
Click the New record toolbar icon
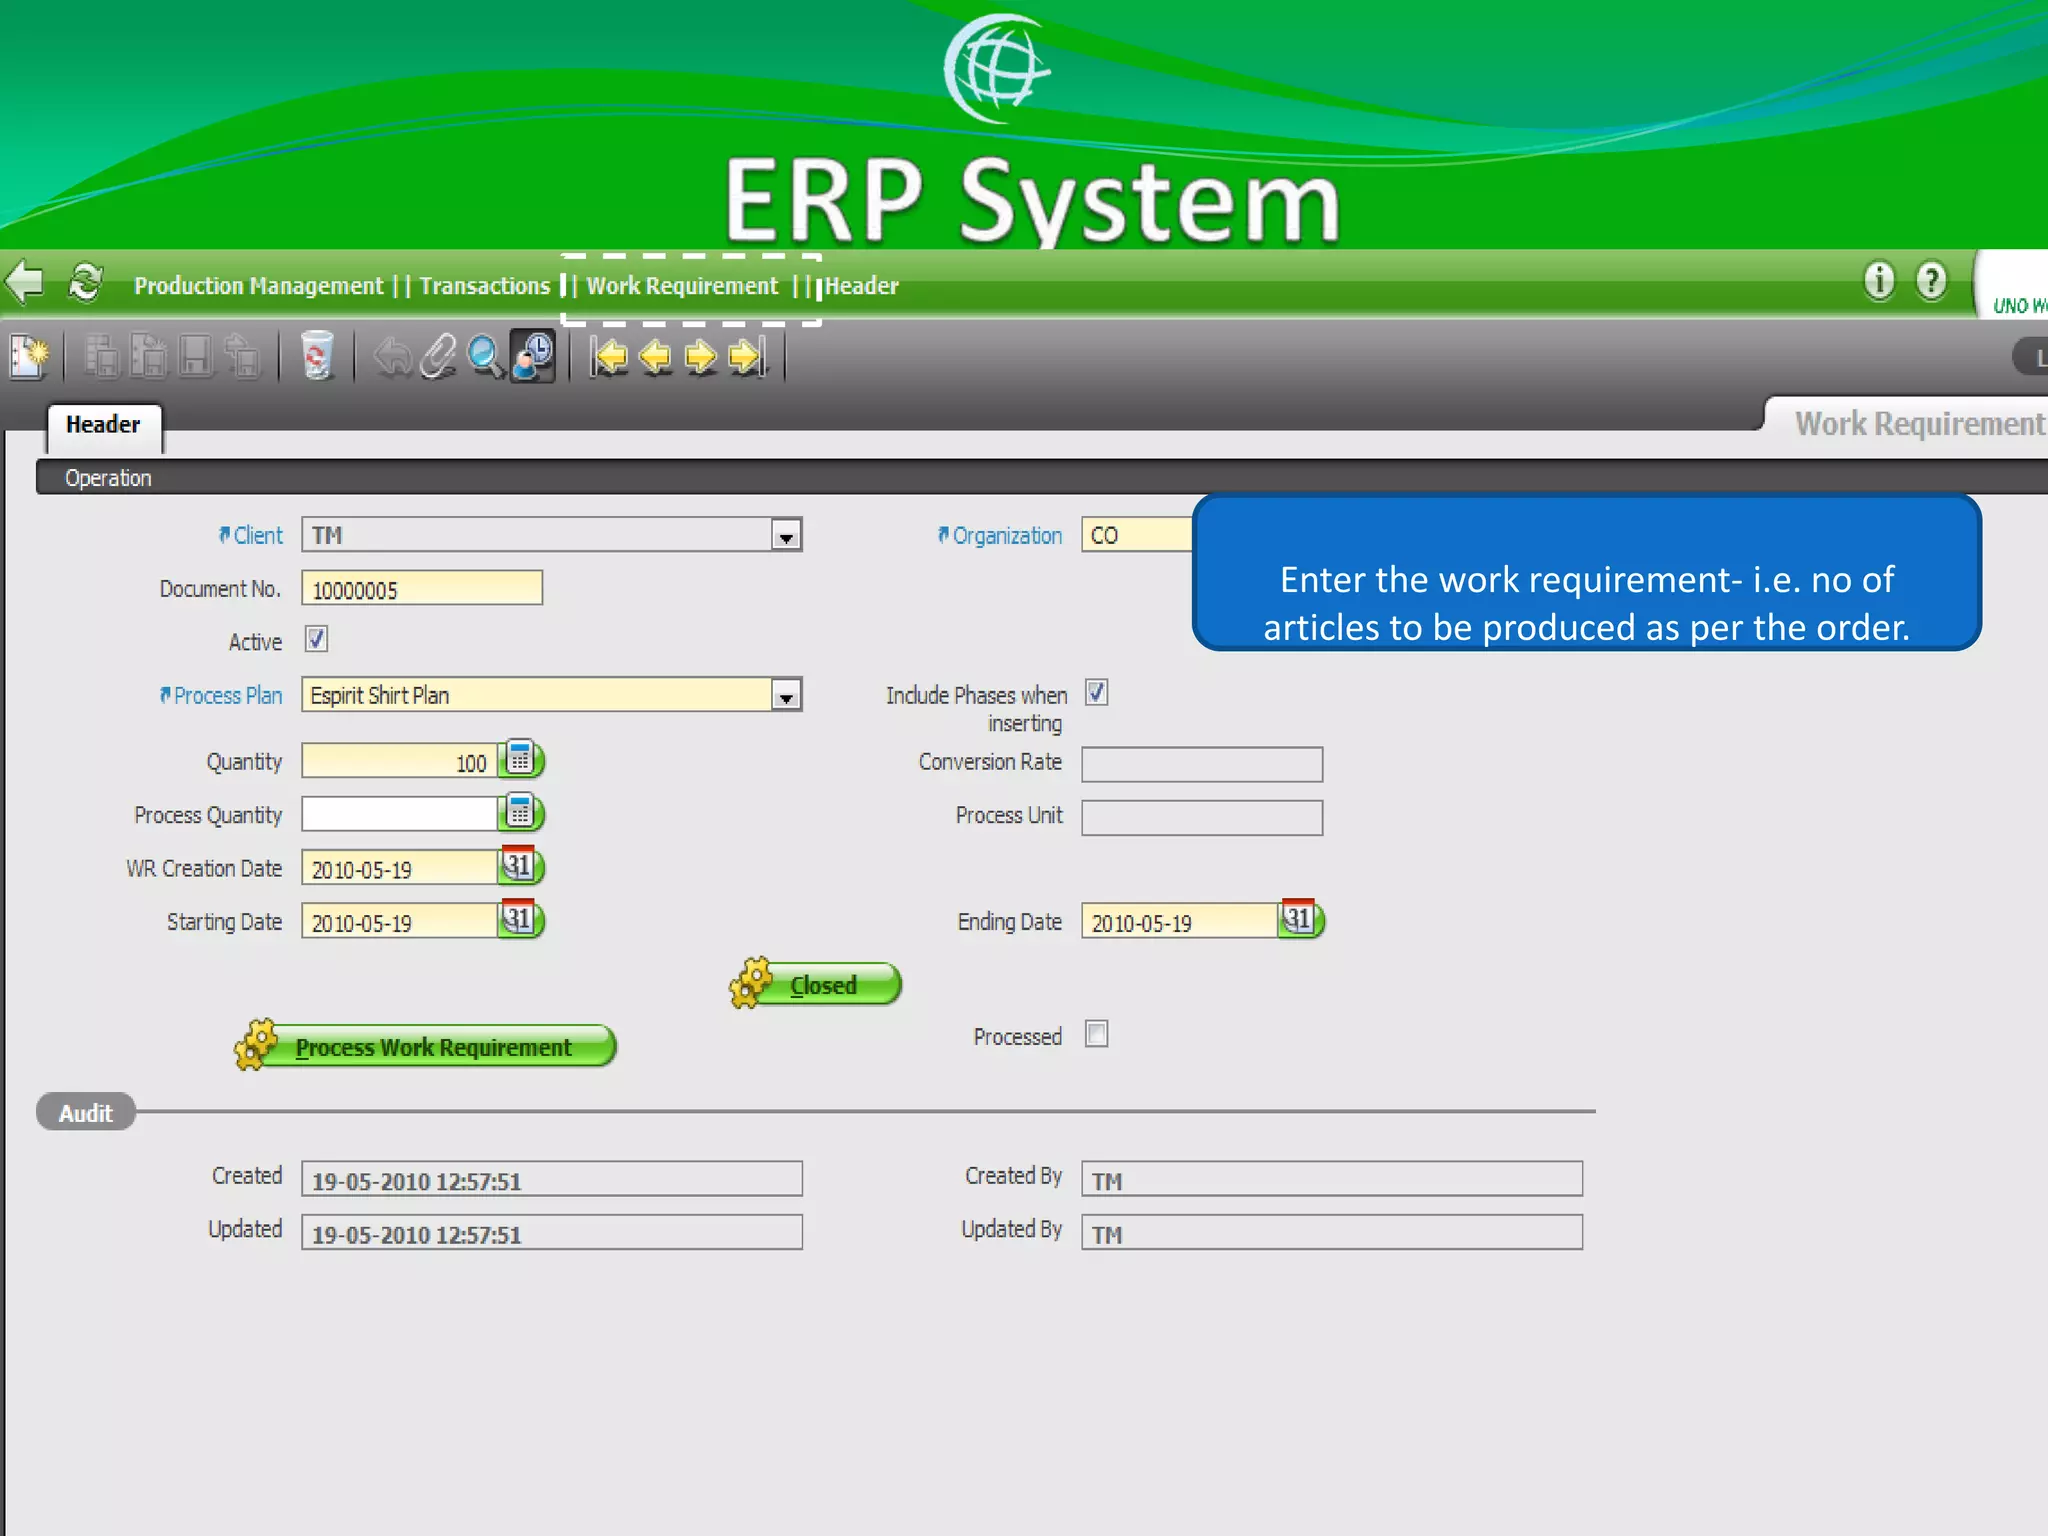tap(28, 356)
